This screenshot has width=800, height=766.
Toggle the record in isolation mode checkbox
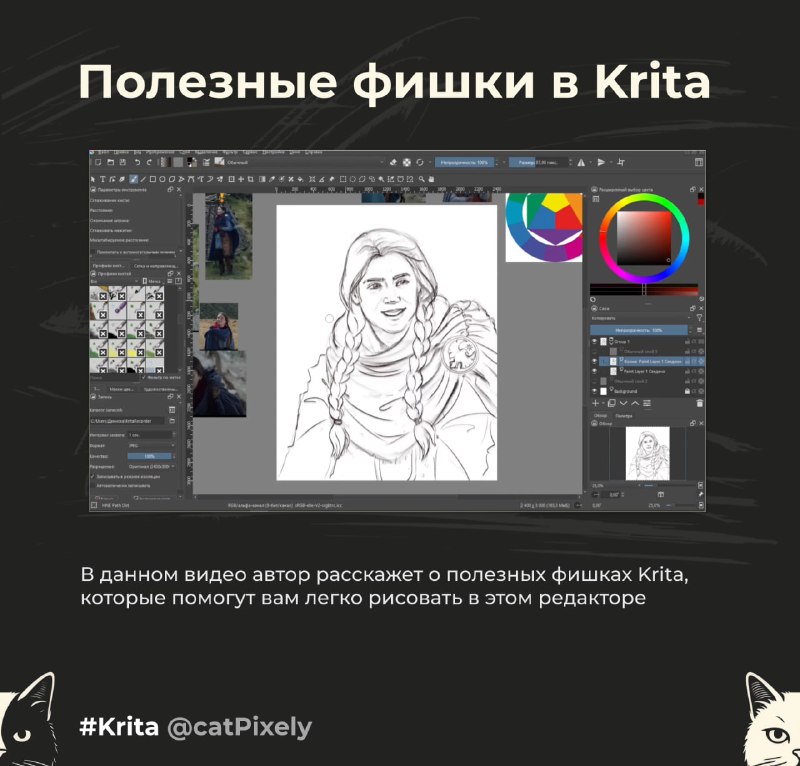pyautogui.click(x=93, y=476)
